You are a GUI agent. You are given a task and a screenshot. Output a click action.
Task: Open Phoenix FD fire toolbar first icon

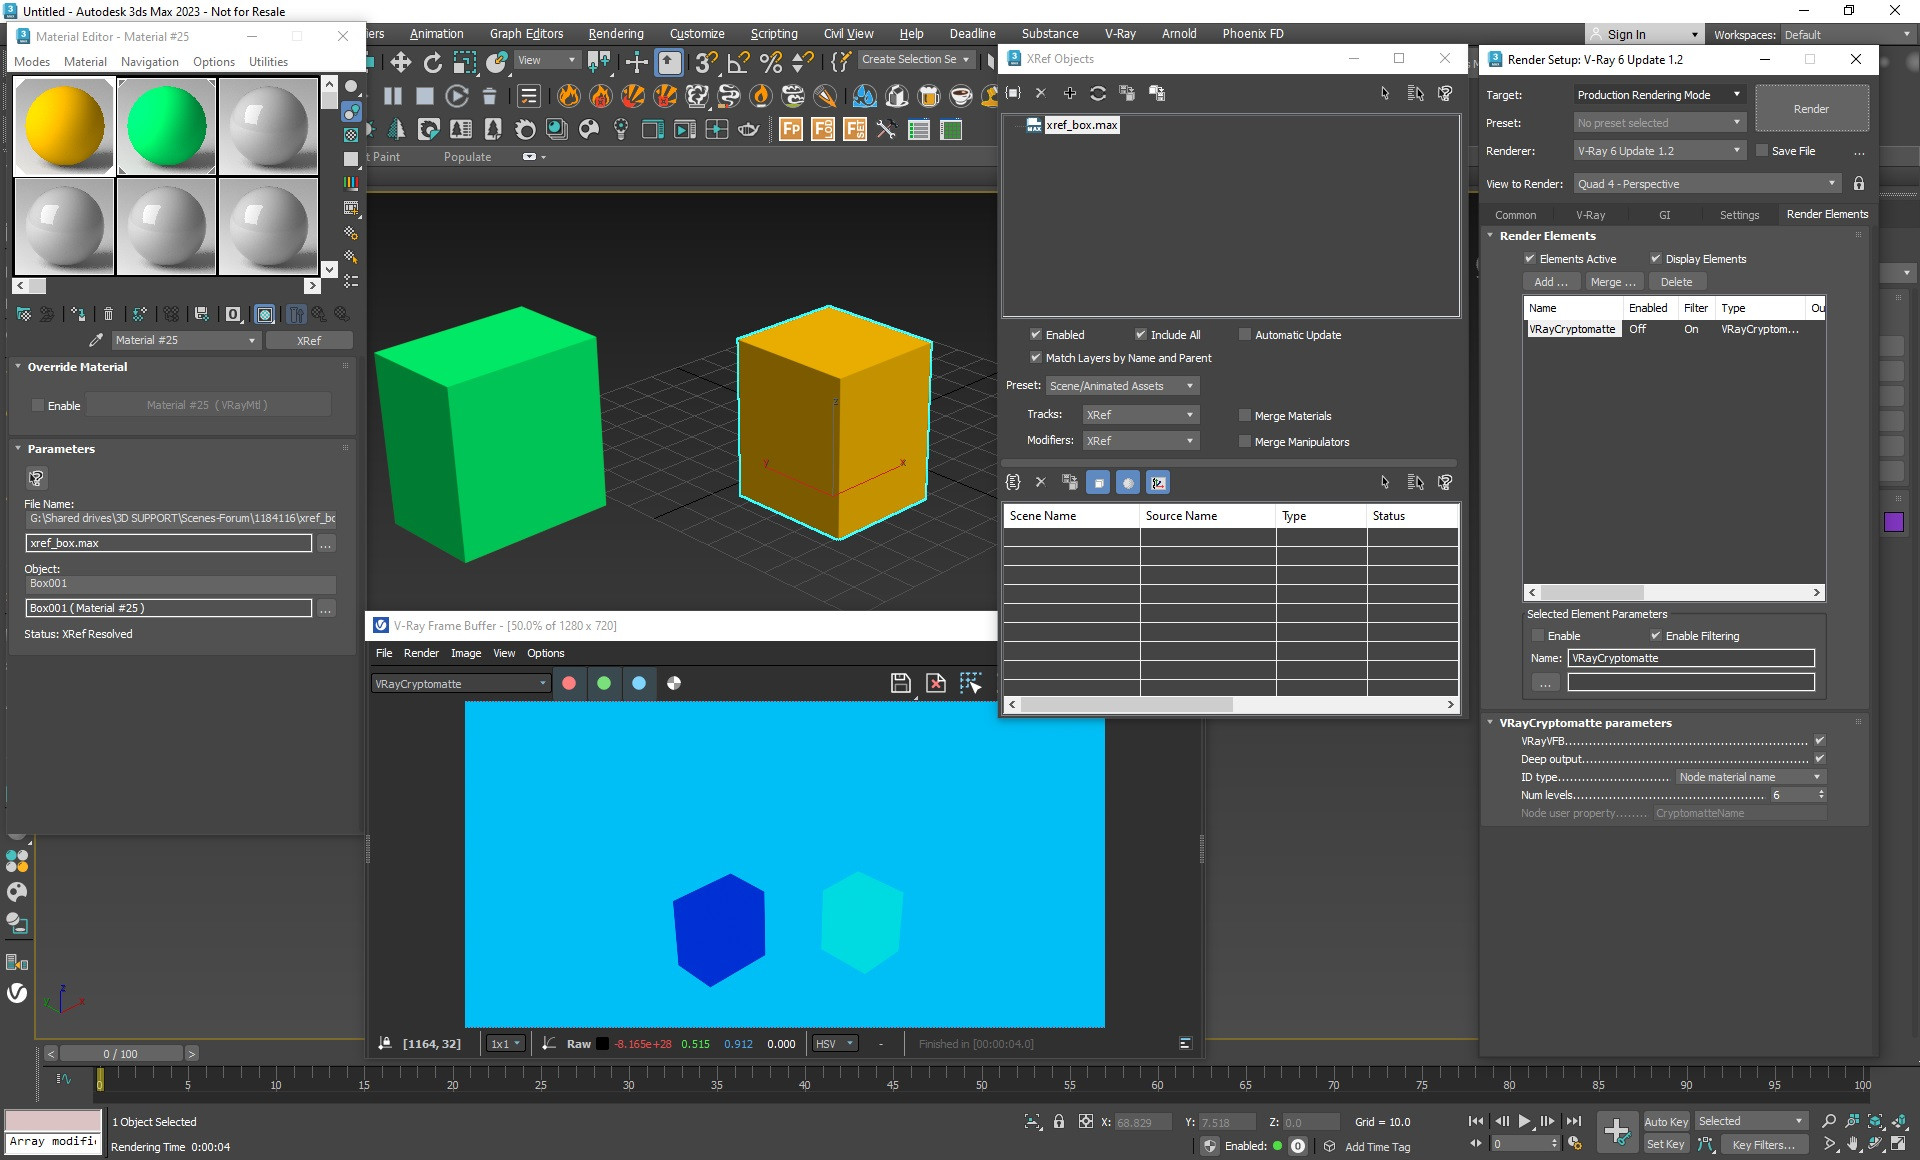coord(569,96)
